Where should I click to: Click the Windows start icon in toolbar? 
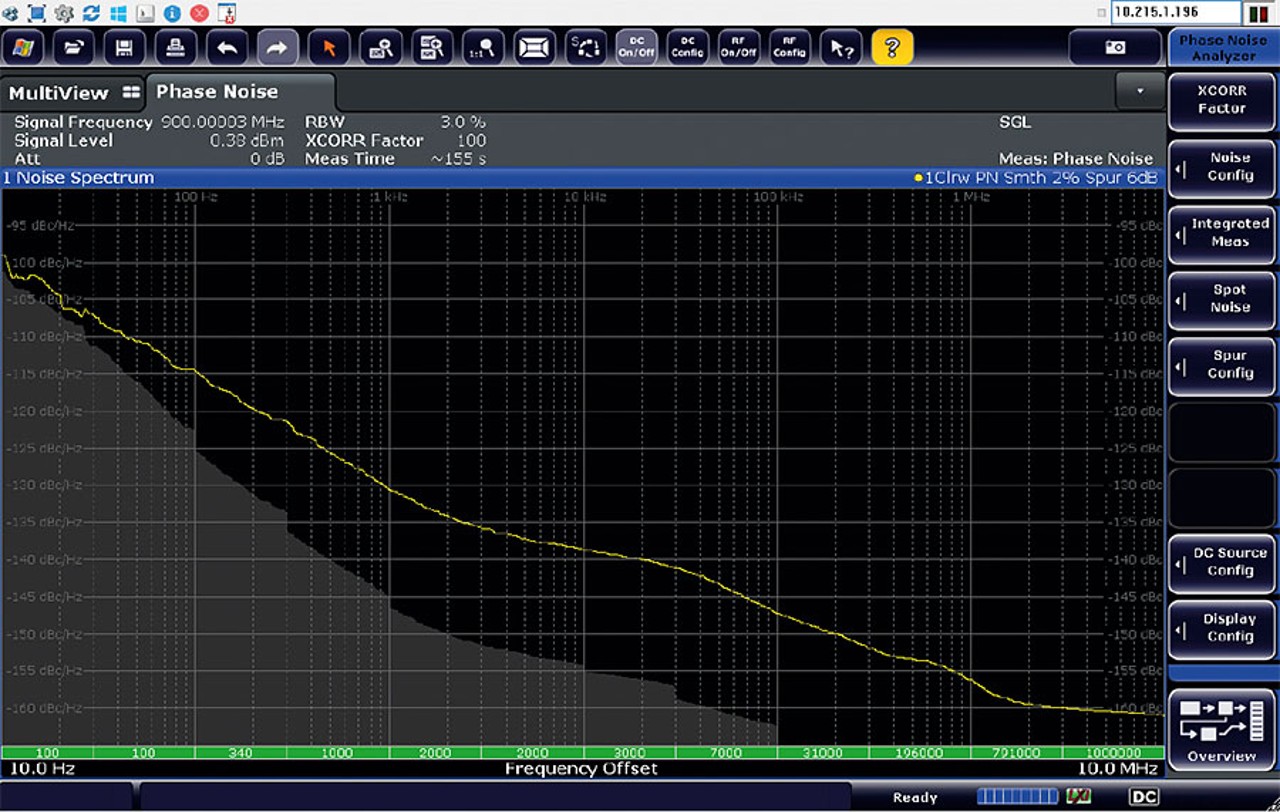[23, 47]
